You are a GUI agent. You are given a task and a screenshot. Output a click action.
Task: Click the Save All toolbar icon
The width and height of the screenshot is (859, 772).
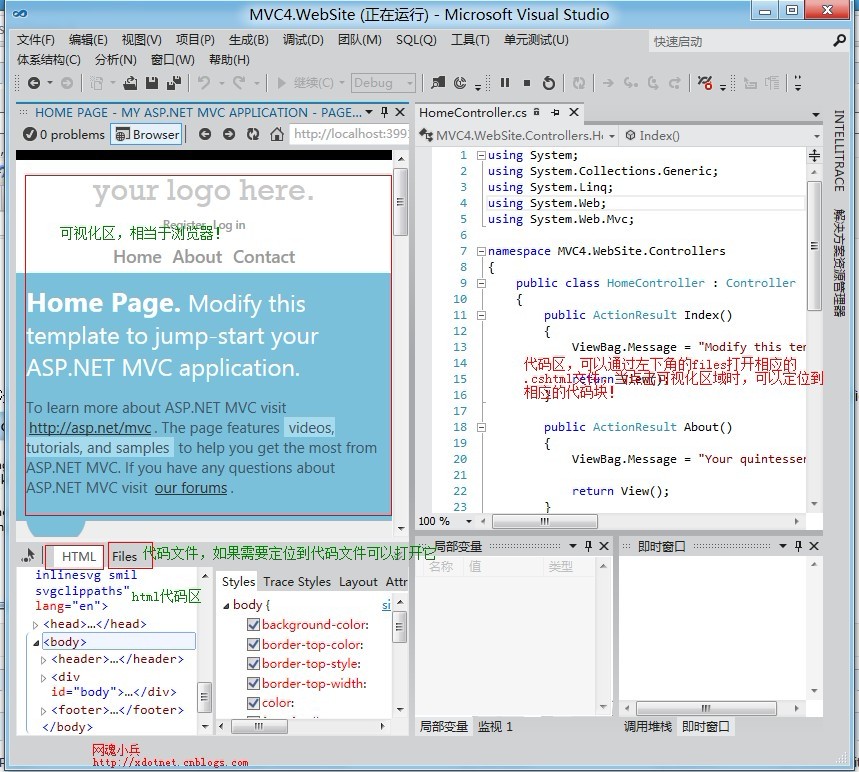tap(174, 83)
